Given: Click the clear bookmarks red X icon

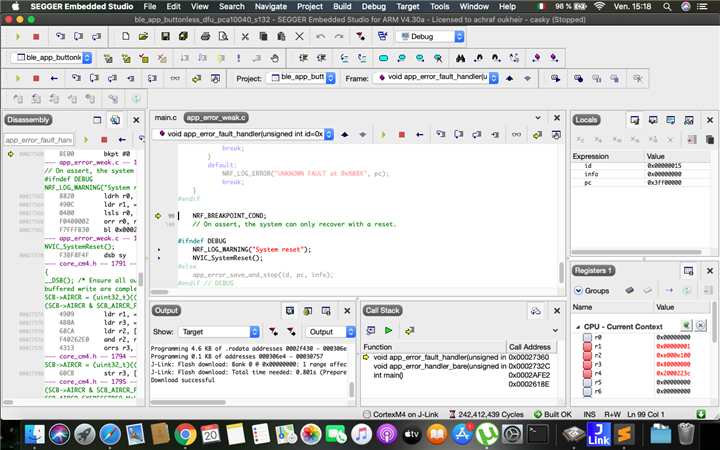Looking at the screenshot, I should [x=438, y=58].
